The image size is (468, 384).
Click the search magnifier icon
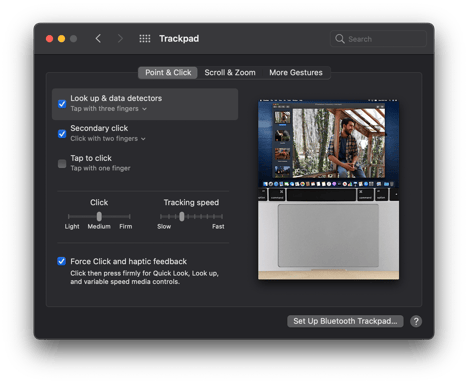point(340,39)
